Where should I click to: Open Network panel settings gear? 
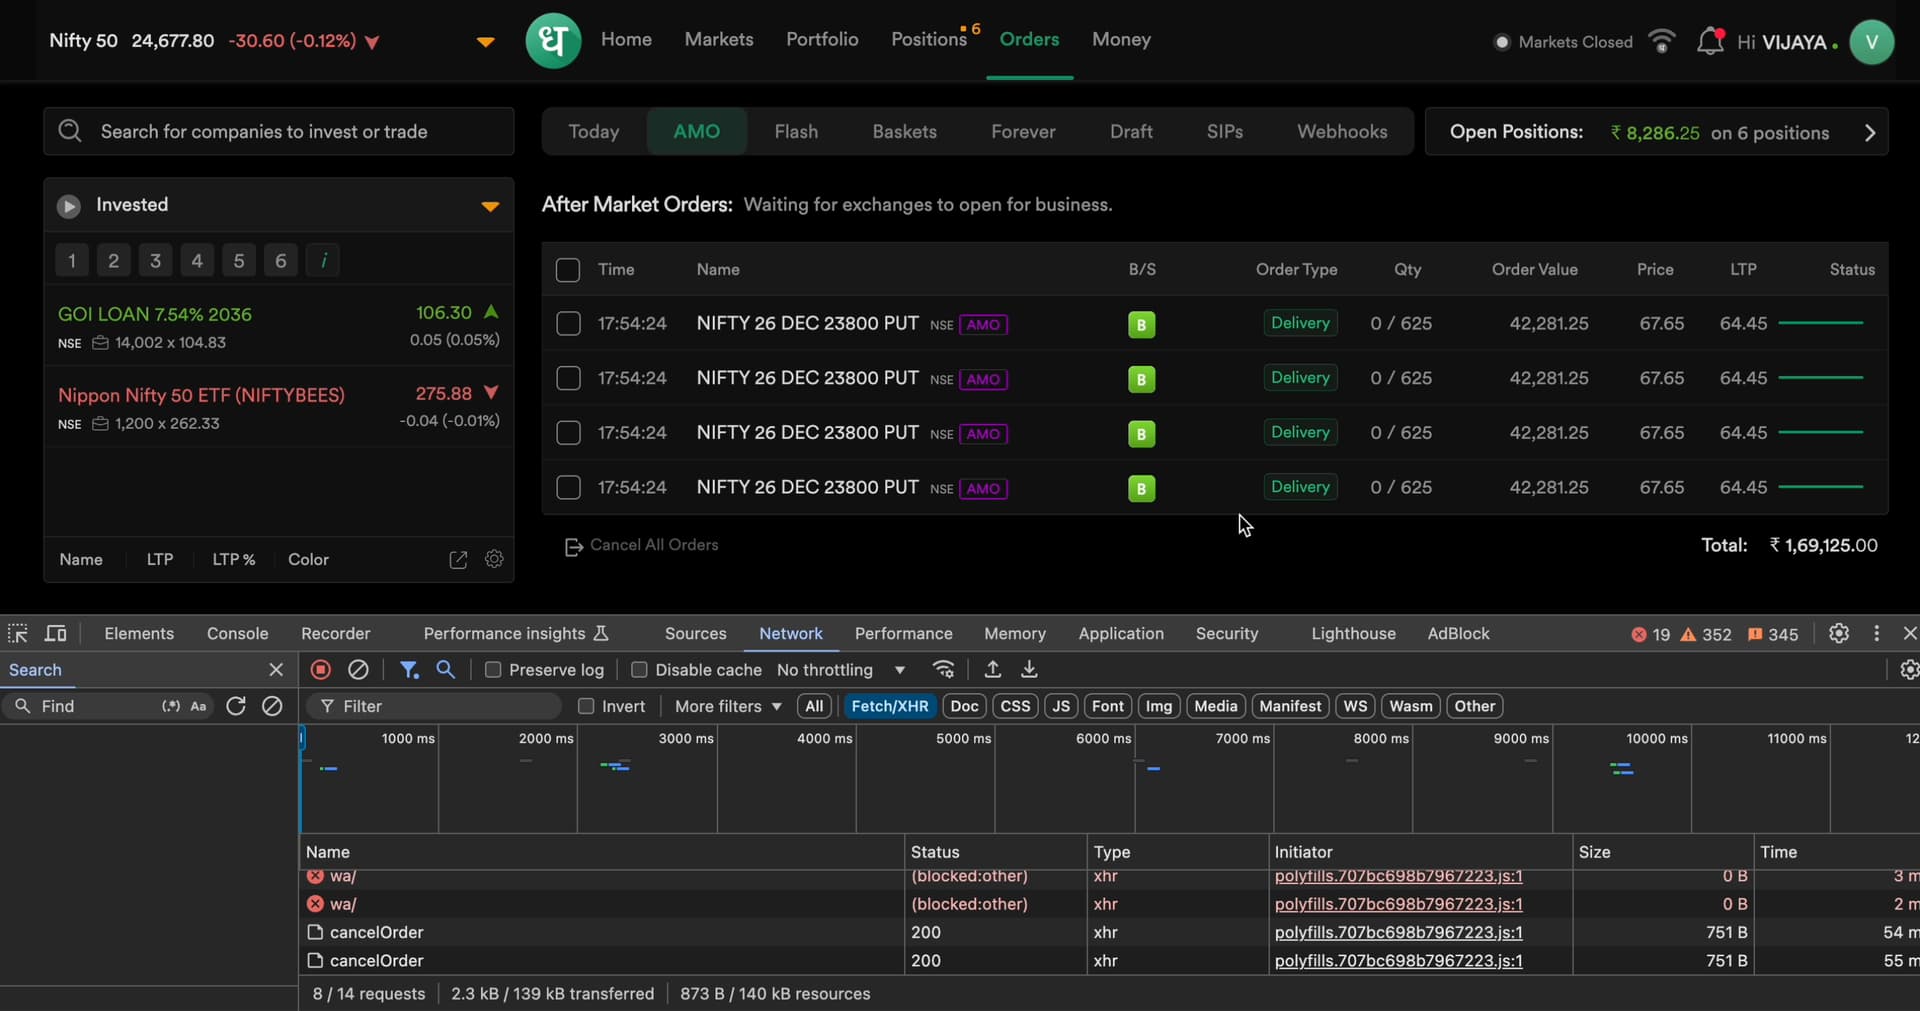click(1908, 669)
